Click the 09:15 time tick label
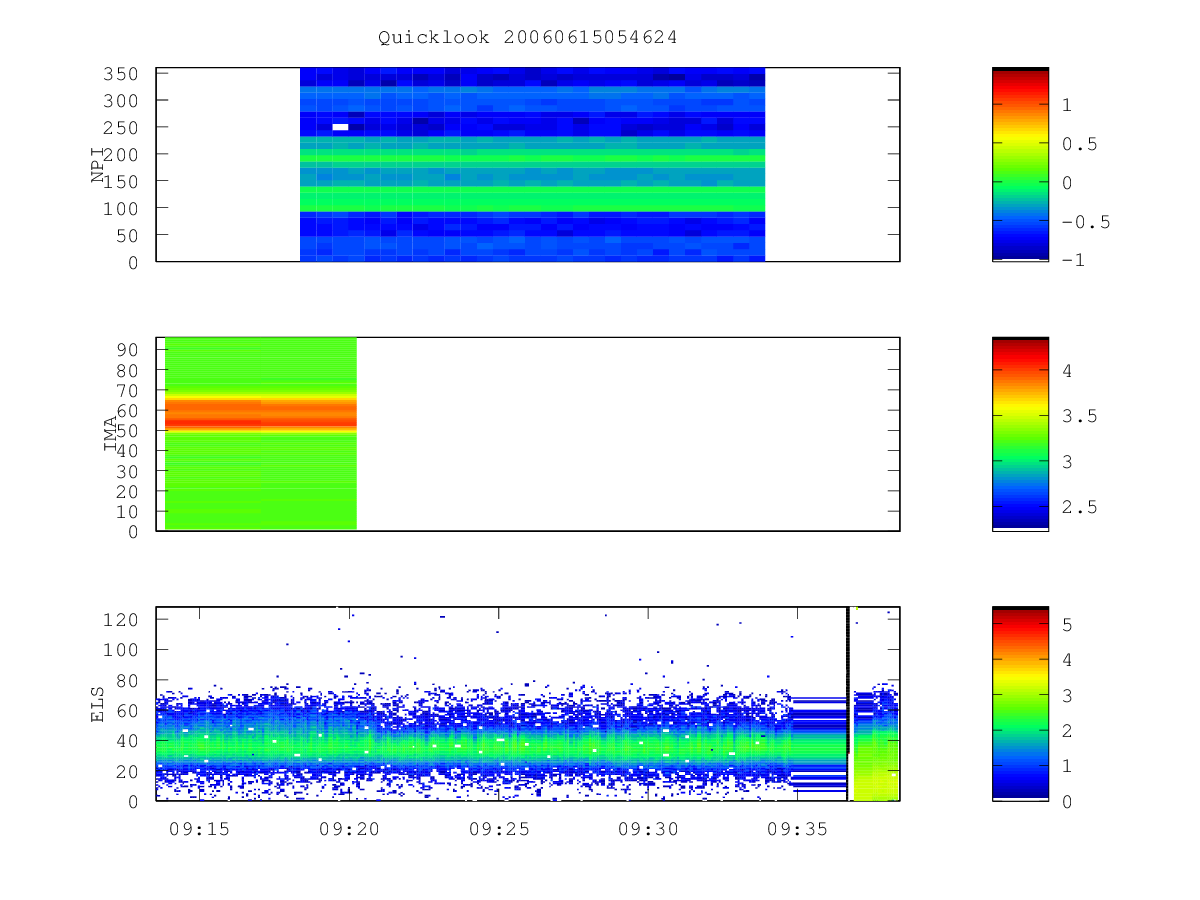 (x=198, y=829)
